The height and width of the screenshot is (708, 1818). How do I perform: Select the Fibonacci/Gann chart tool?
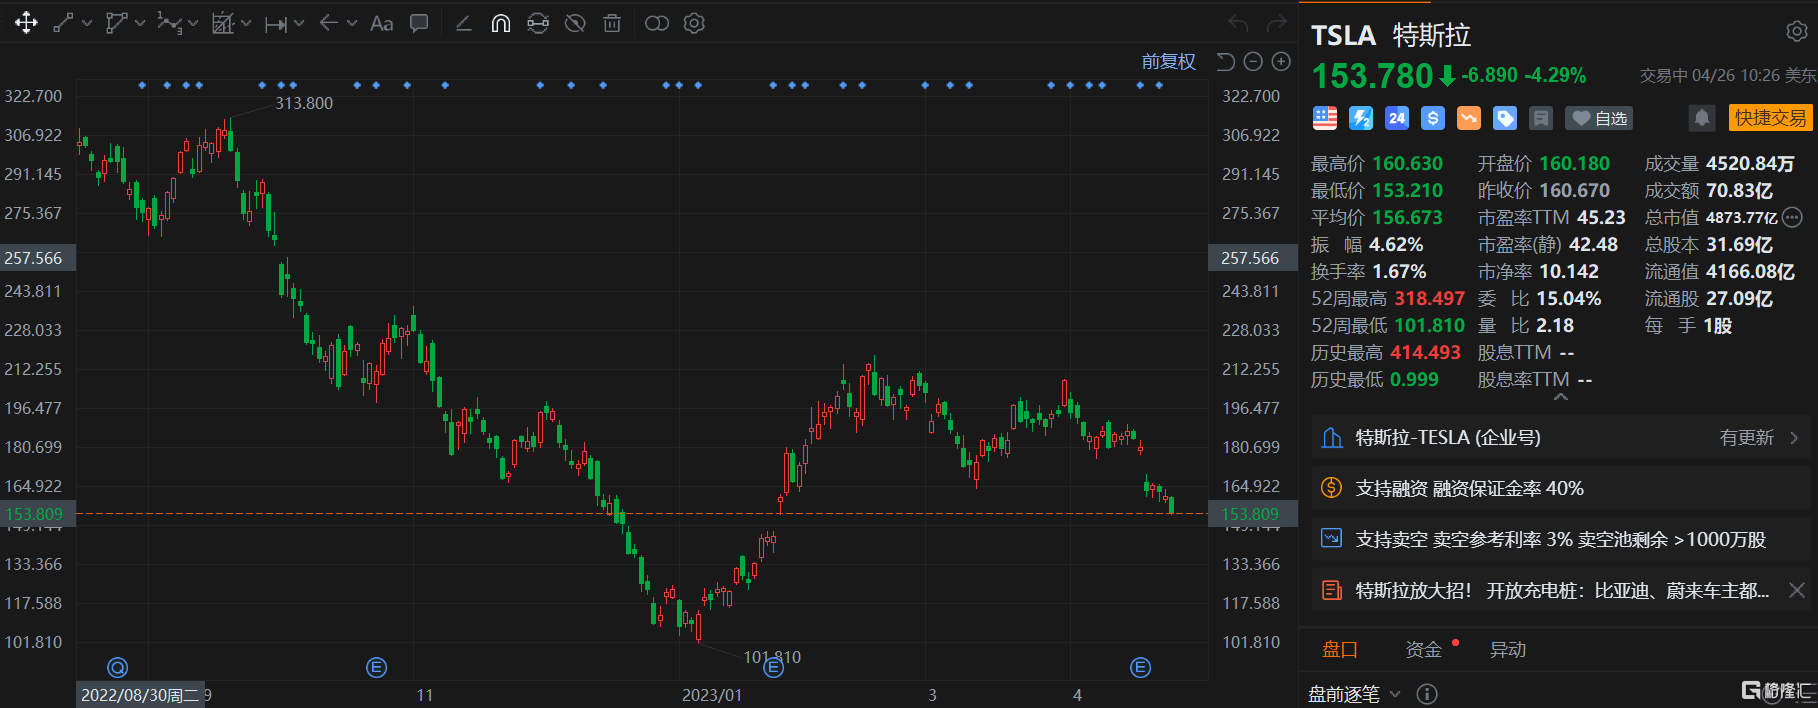[x=223, y=23]
